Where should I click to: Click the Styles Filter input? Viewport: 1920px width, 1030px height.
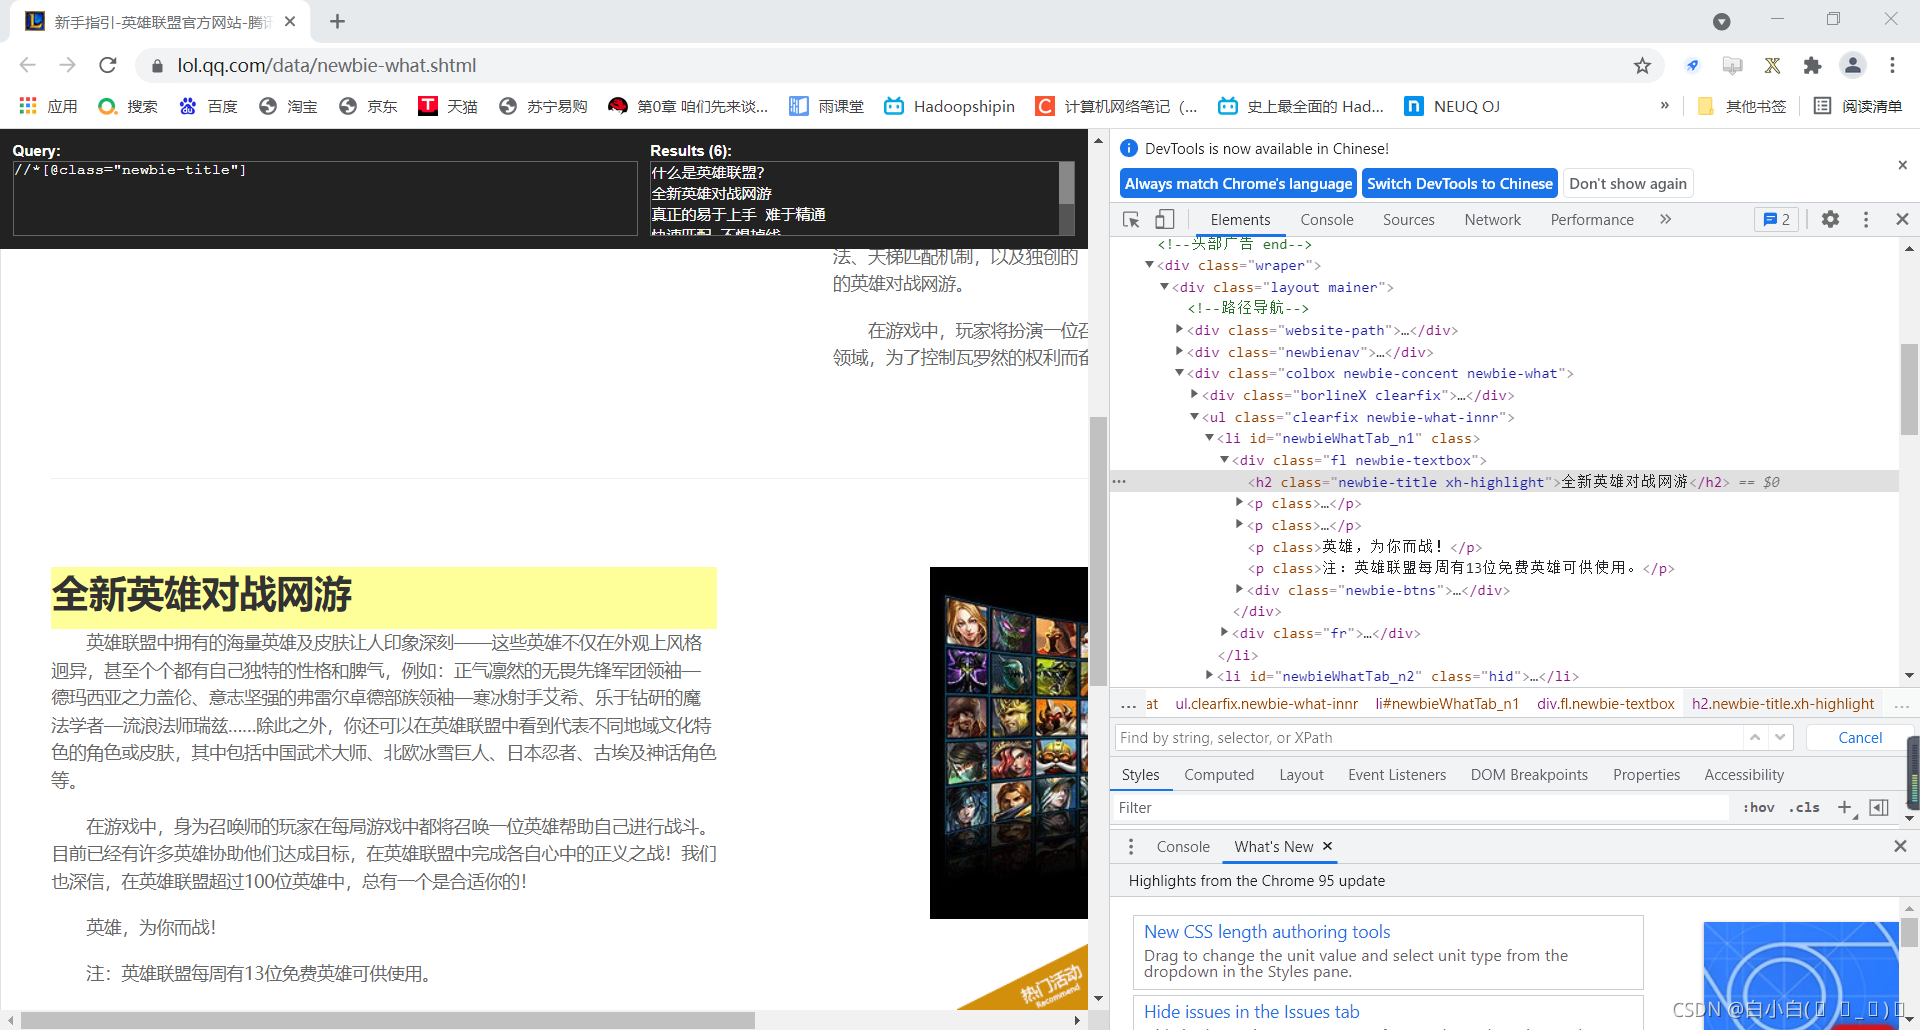pyautogui.click(x=1421, y=807)
